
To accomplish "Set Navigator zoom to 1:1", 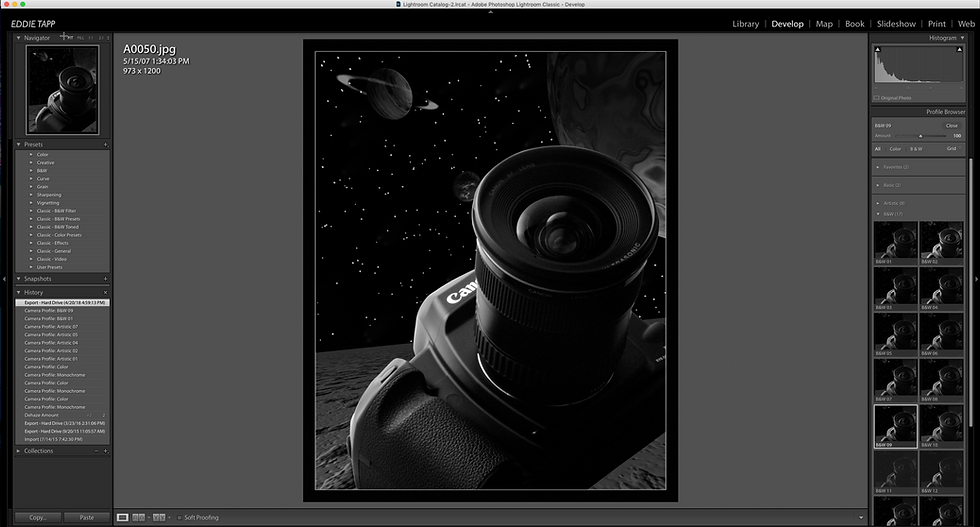I will tap(91, 38).
